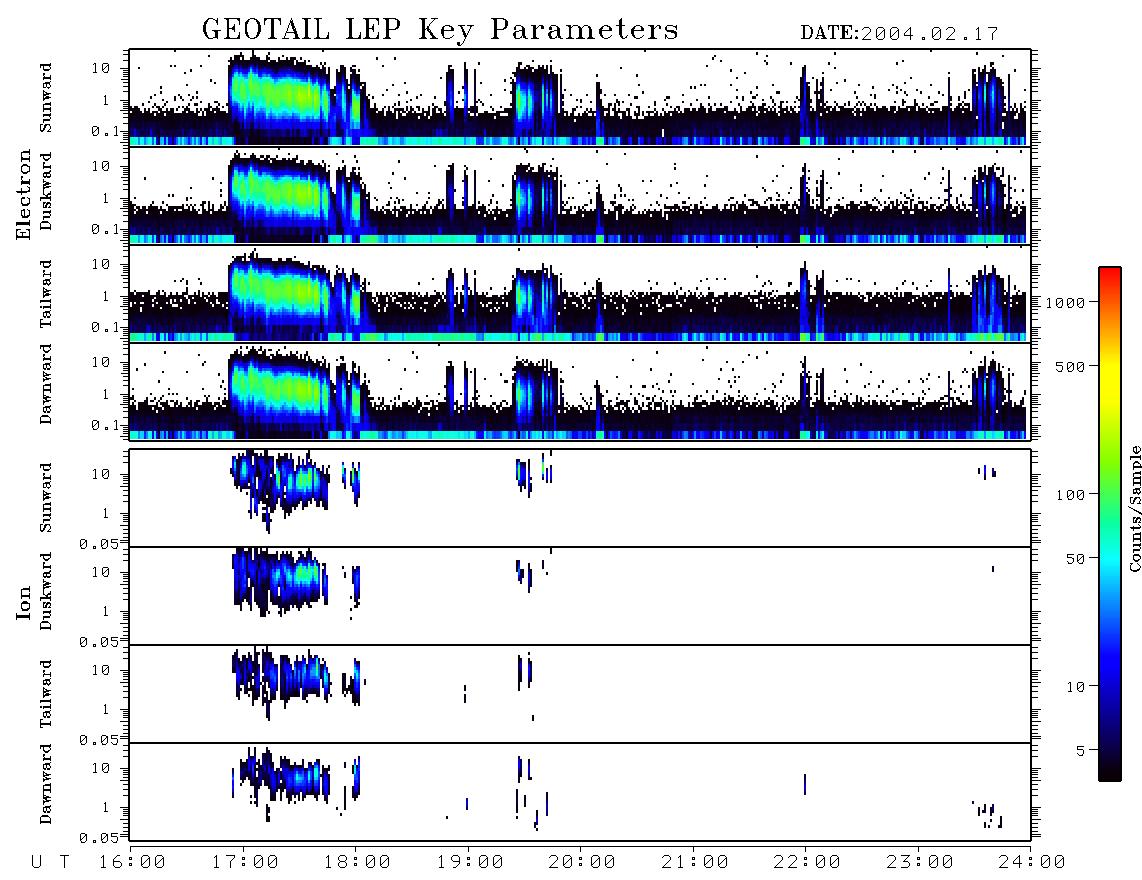Screen dimensions: 1142x880
Task: Click the Ion Sunward spectrogram panel
Action: pos(580,498)
